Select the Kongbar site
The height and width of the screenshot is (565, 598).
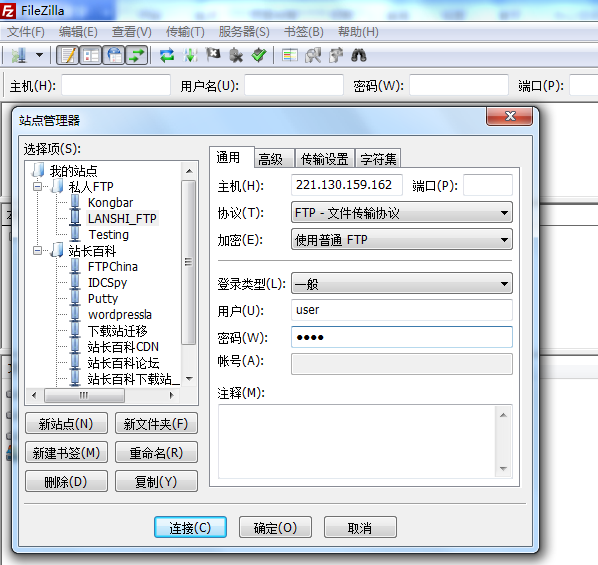[x=111, y=203]
